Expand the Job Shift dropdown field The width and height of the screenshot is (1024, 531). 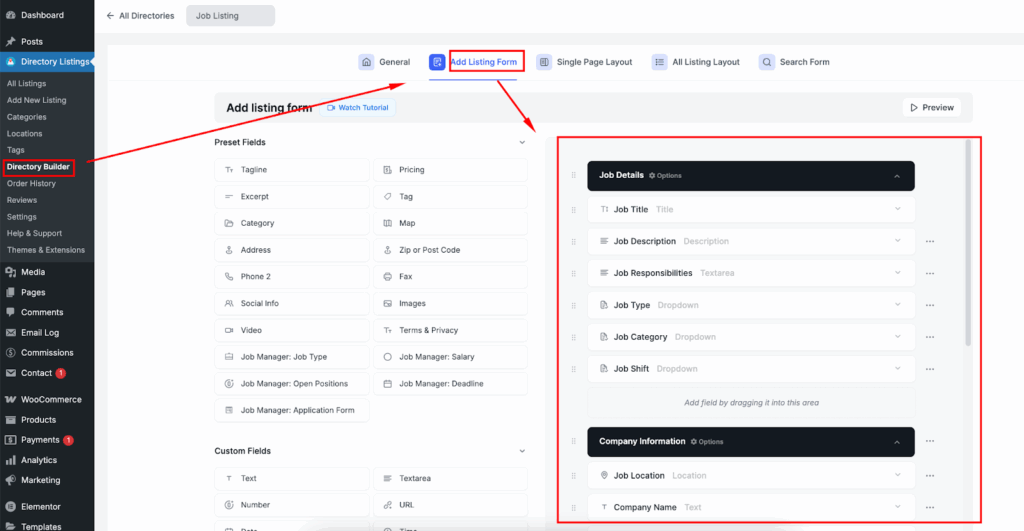(898, 369)
